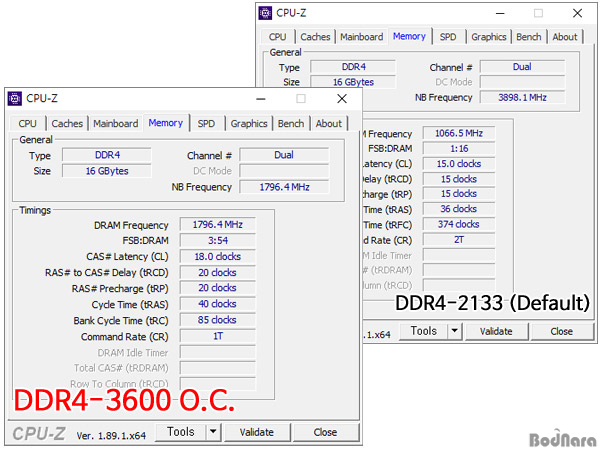The width and height of the screenshot is (600, 450).
Task: Click the DRAM Frequency value 1796.4 MHz
Action: click(x=217, y=225)
